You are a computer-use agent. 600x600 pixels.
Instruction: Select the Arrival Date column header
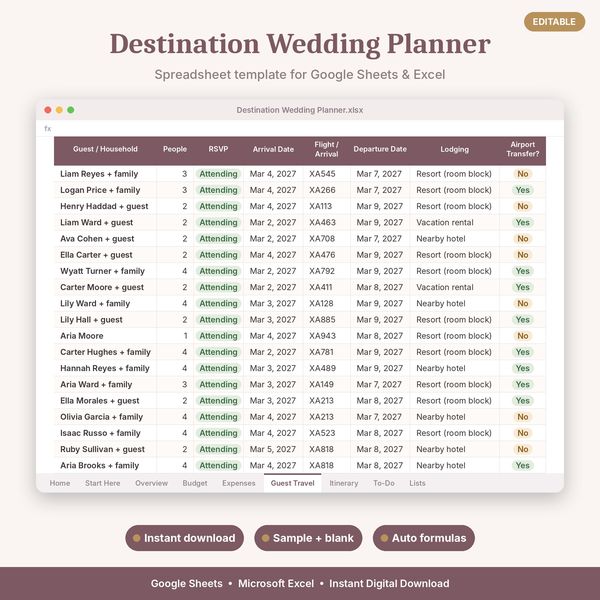pos(273,149)
